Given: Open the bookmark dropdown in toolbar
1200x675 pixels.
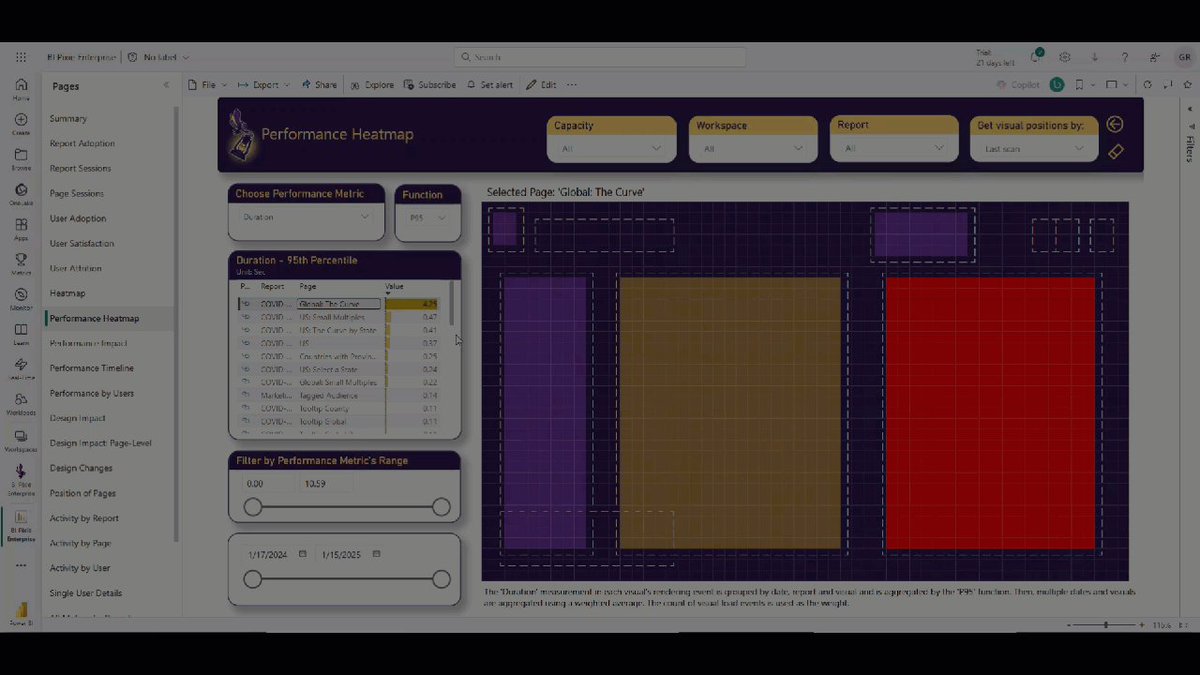Looking at the screenshot, I should click(1084, 85).
